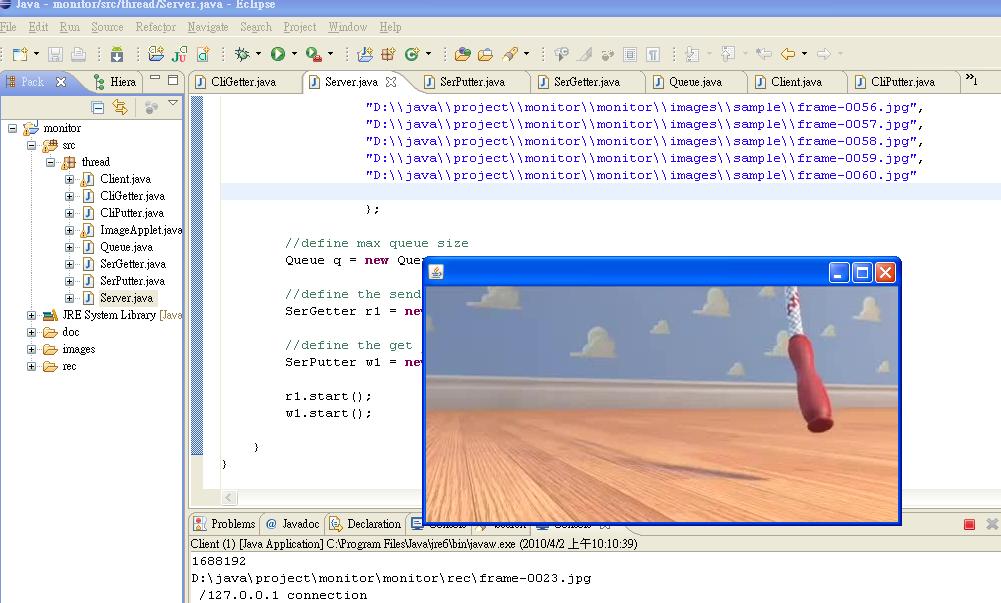
Task: Open the Javadoc view tab
Action: [293, 524]
